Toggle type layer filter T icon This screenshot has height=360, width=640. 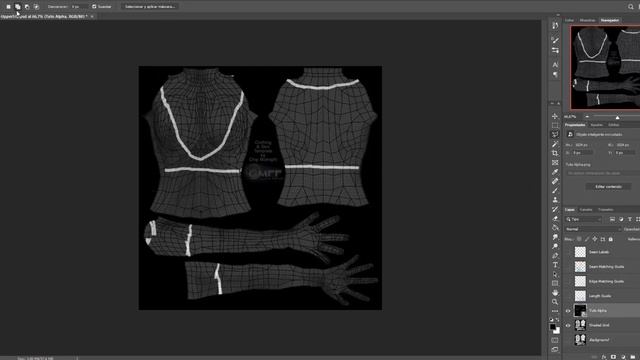[630, 220]
